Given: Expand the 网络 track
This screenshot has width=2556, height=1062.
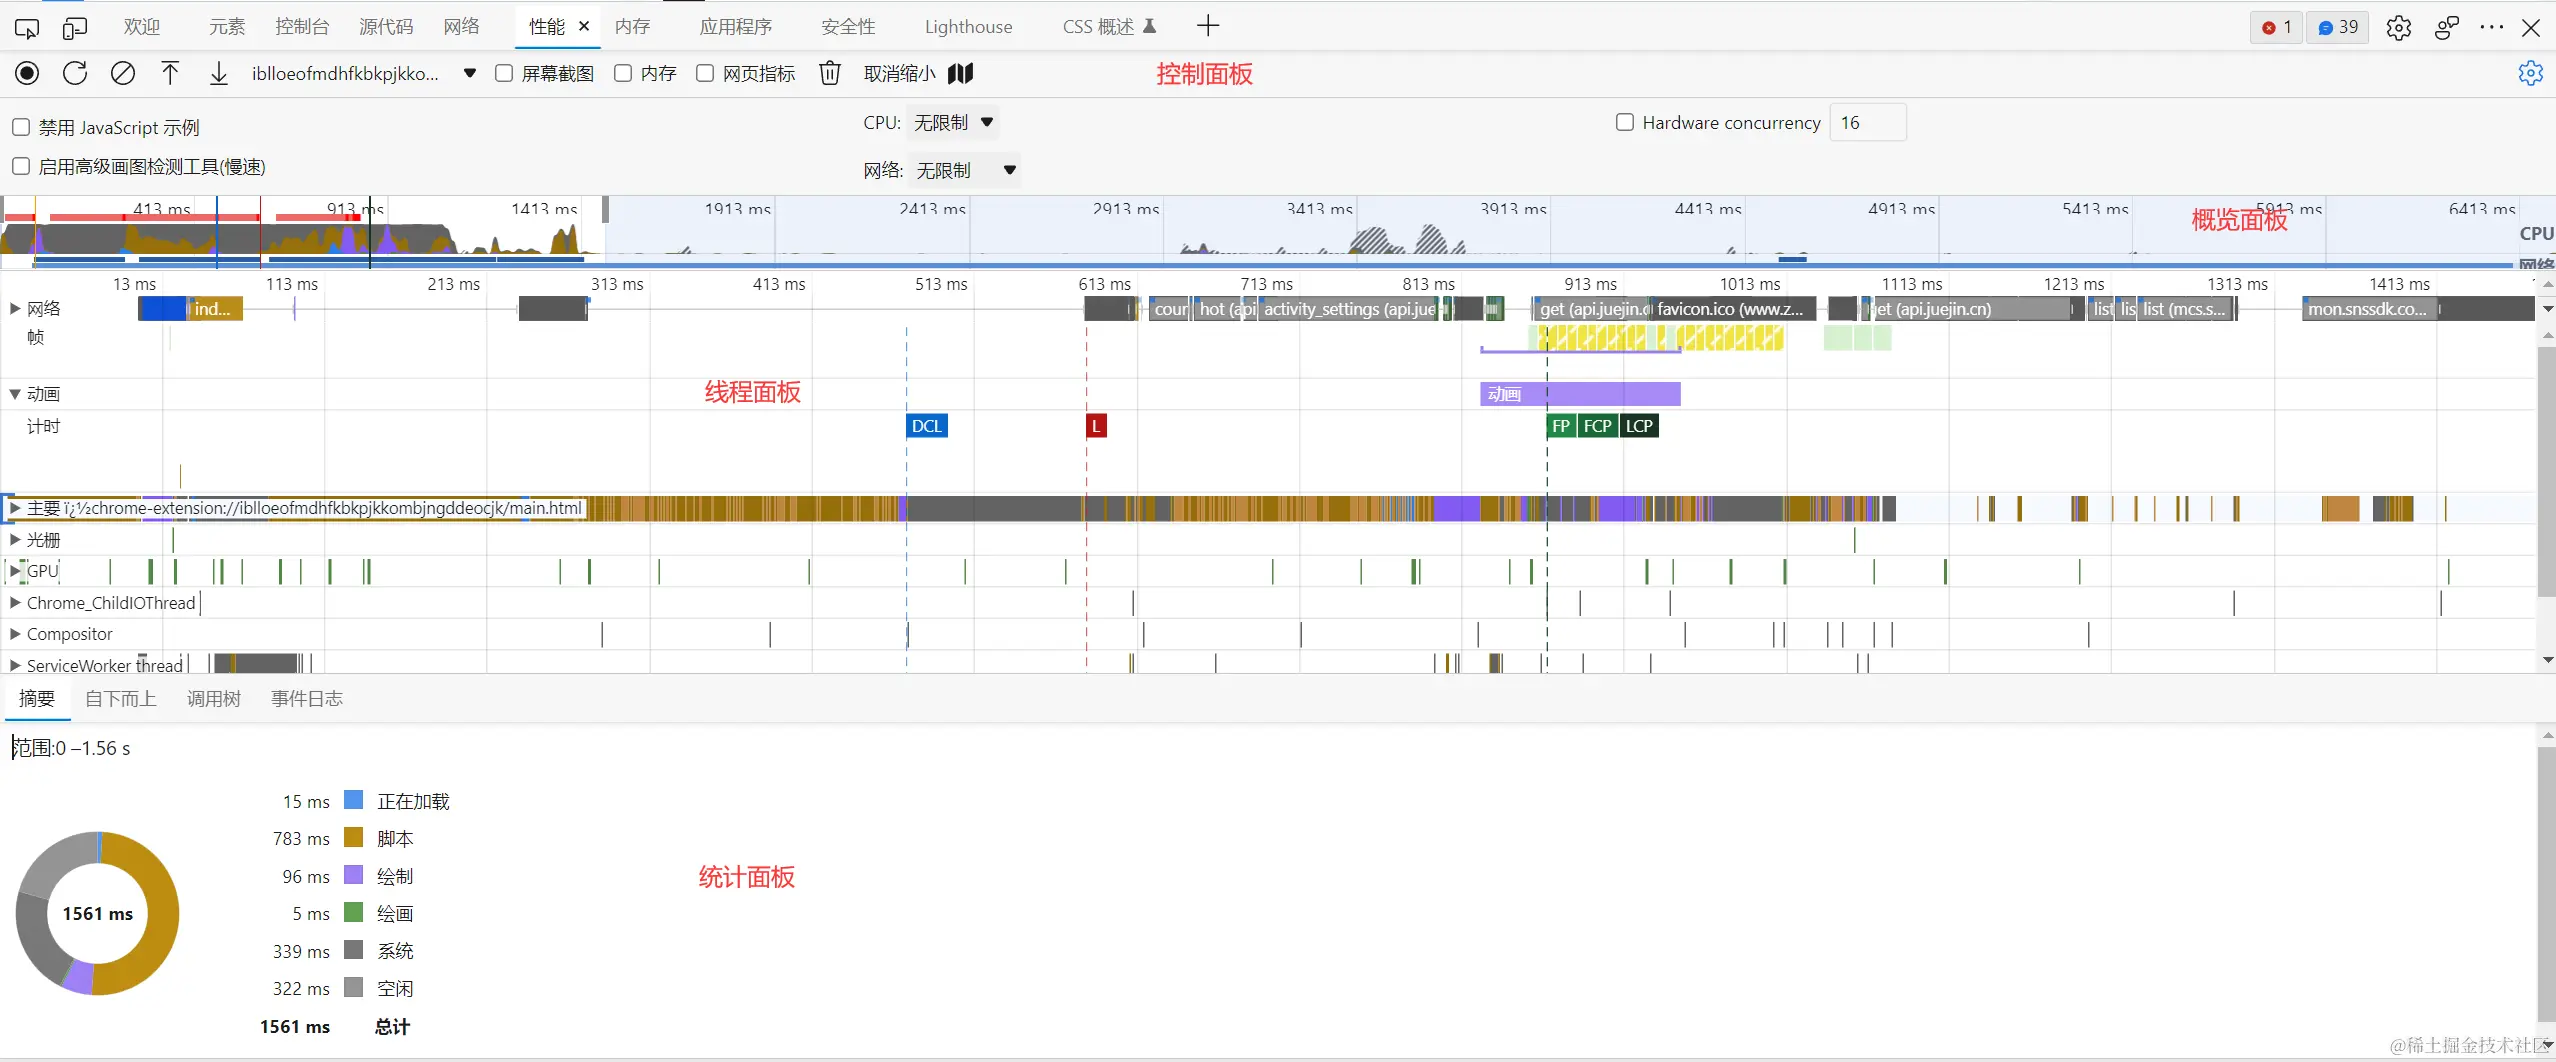Looking at the screenshot, I should pyautogui.click(x=15, y=308).
